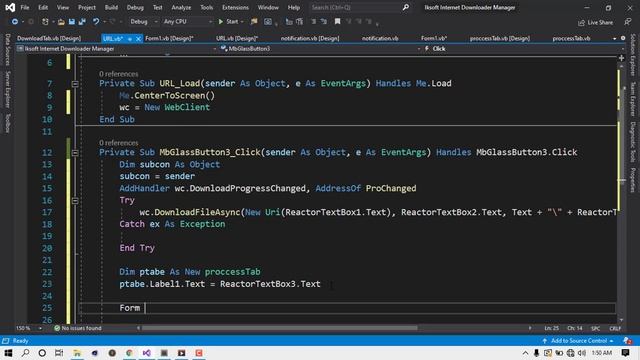Collapse the MbGlassButton3_Click sub outlining box
This screenshot has height=360, width=640.
(x=75, y=153)
